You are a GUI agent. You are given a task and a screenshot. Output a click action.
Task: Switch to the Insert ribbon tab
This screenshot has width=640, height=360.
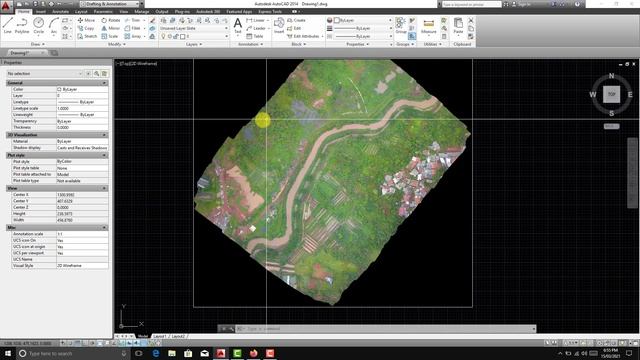tap(41, 11)
